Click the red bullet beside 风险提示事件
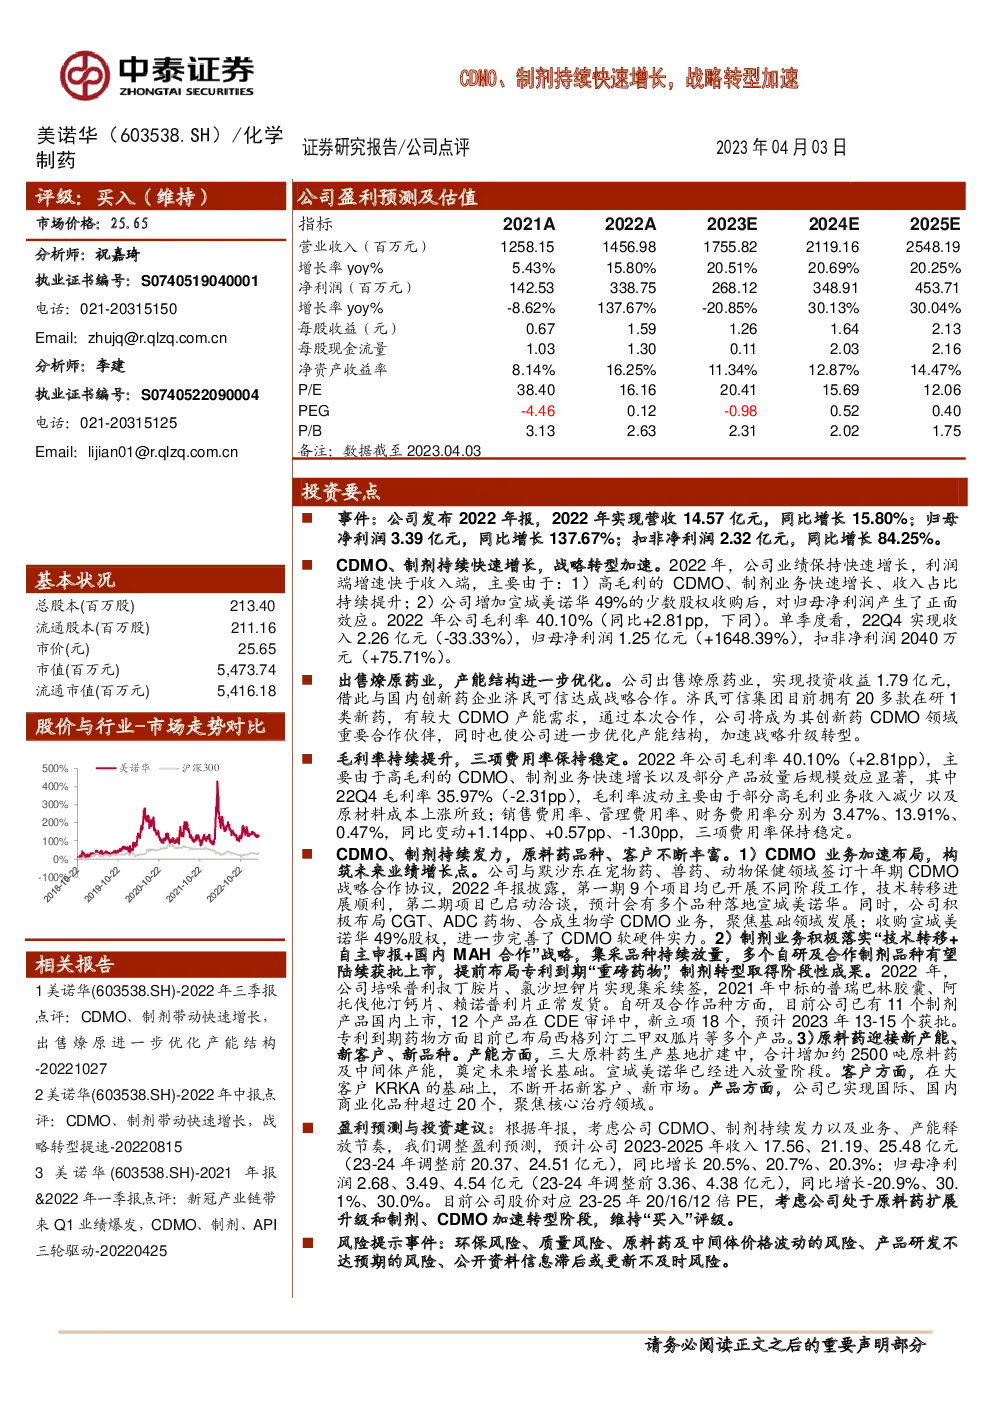The height and width of the screenshot is (1403, 992). (x=308, y=1243)
